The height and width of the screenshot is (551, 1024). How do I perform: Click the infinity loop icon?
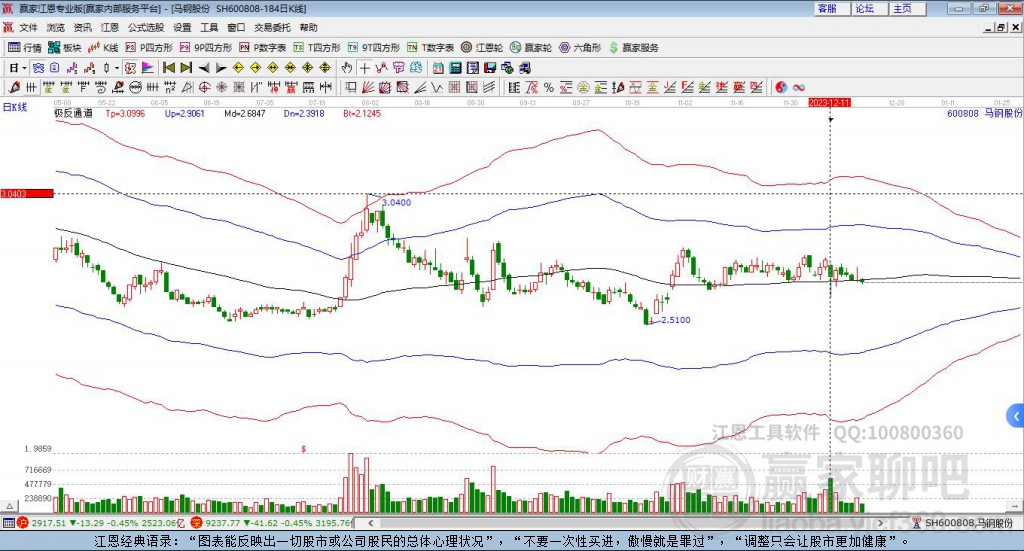tap(799, 87)
